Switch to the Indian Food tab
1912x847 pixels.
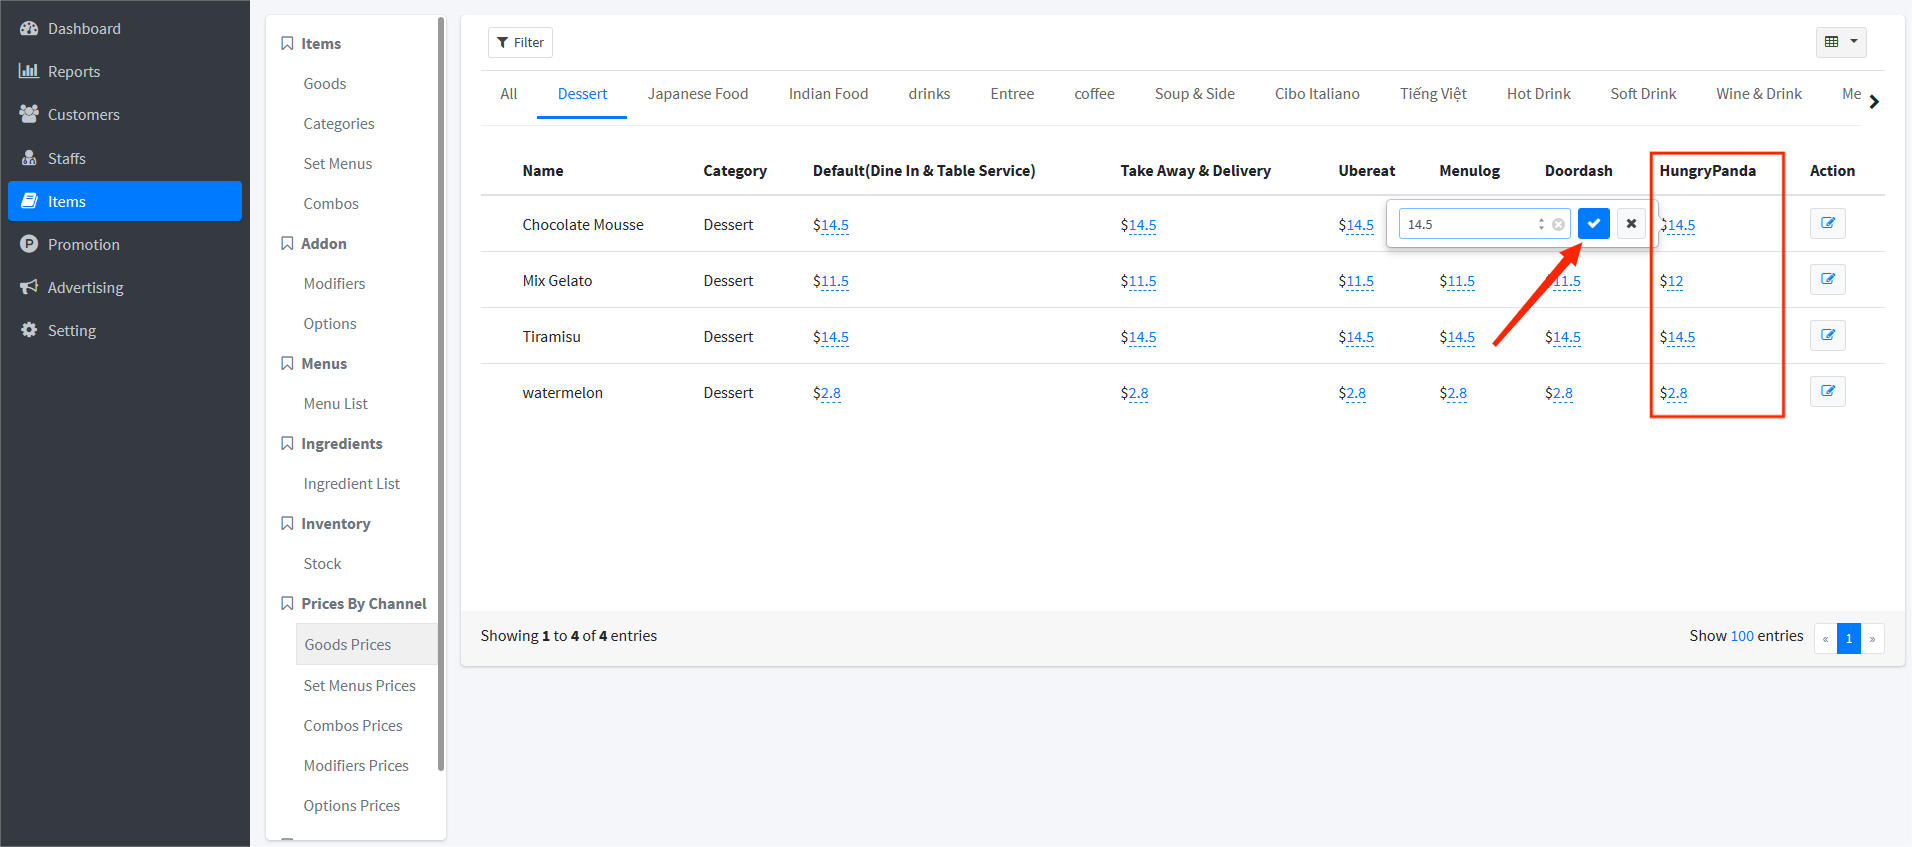point(828,94)
